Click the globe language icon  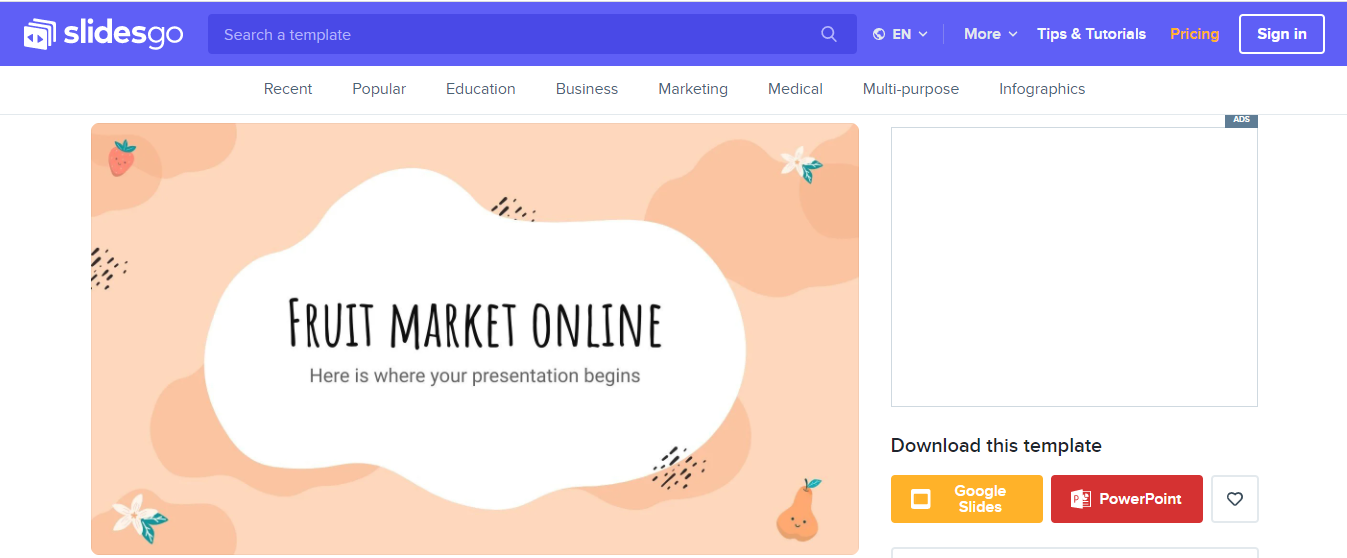(x=879, y=34)
